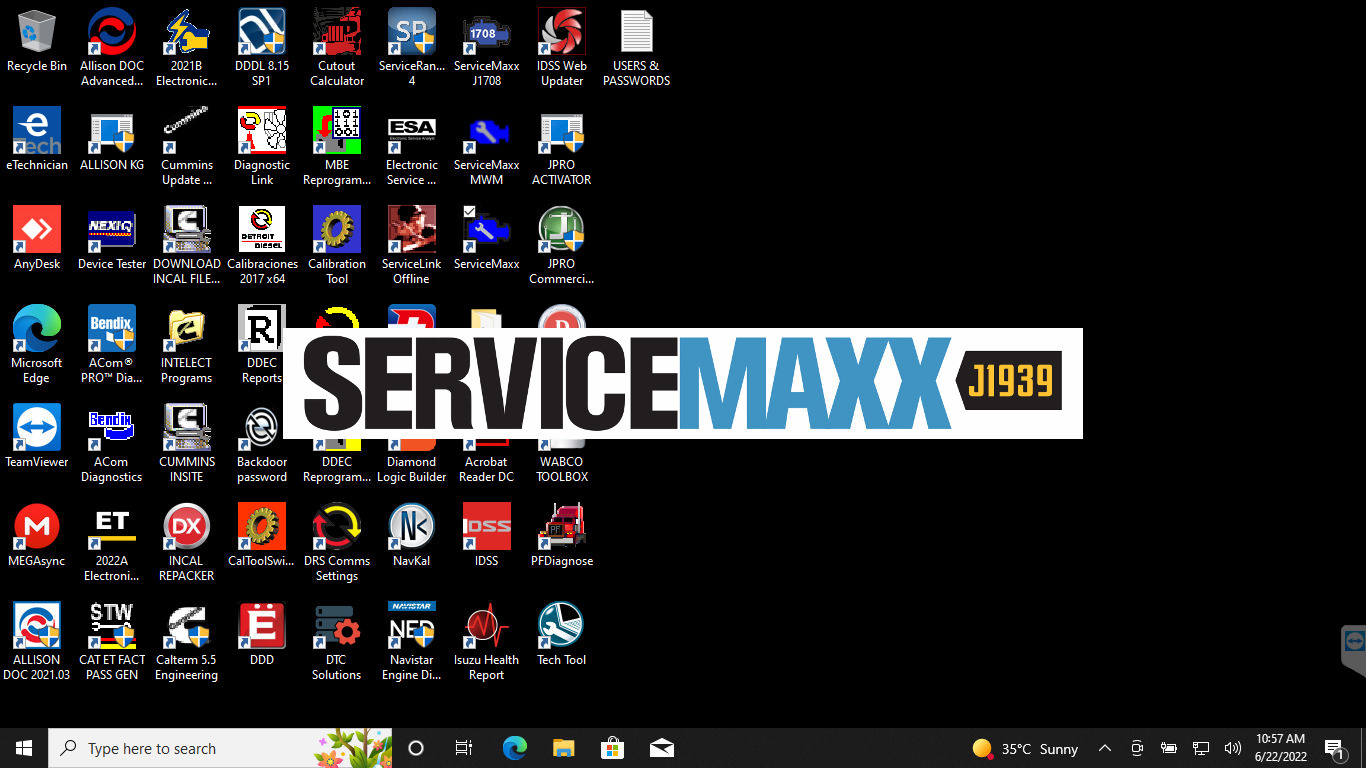The image size is (1366, 768).
Task: Open Diagnostic Link shortcut
Action: point(262,146)
